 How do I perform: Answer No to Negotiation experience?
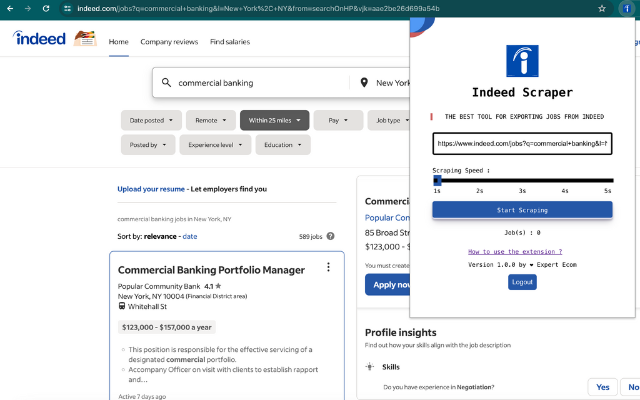tap(631, 387)
